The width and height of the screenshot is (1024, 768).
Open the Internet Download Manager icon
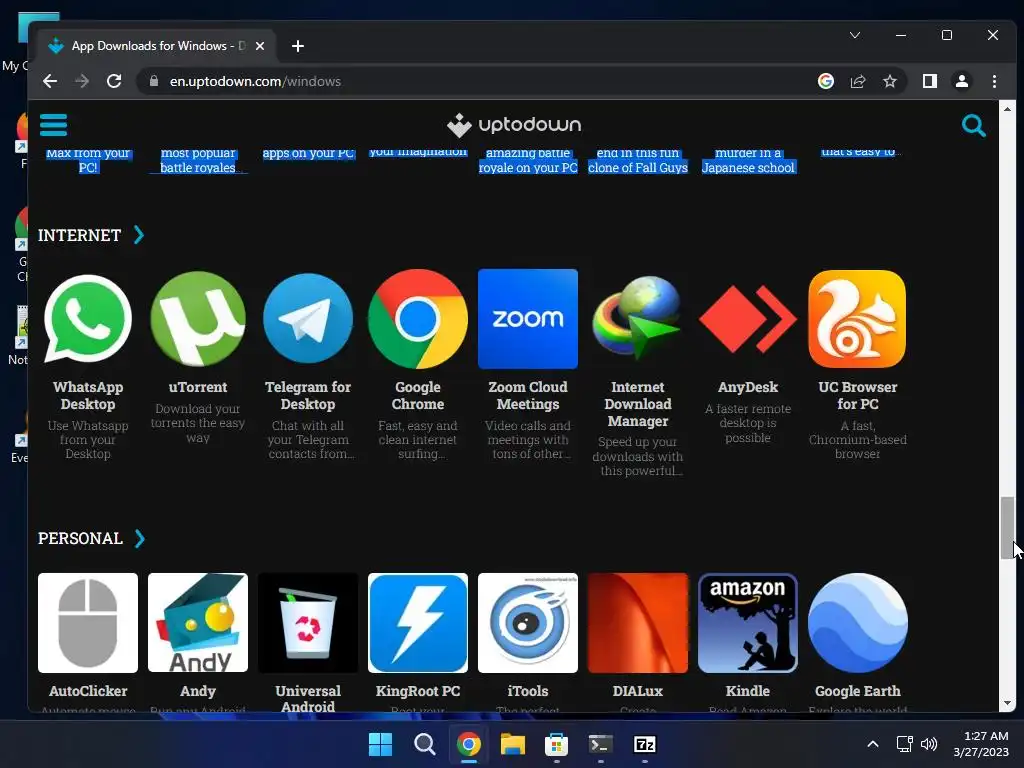click(x=637, y=319)
